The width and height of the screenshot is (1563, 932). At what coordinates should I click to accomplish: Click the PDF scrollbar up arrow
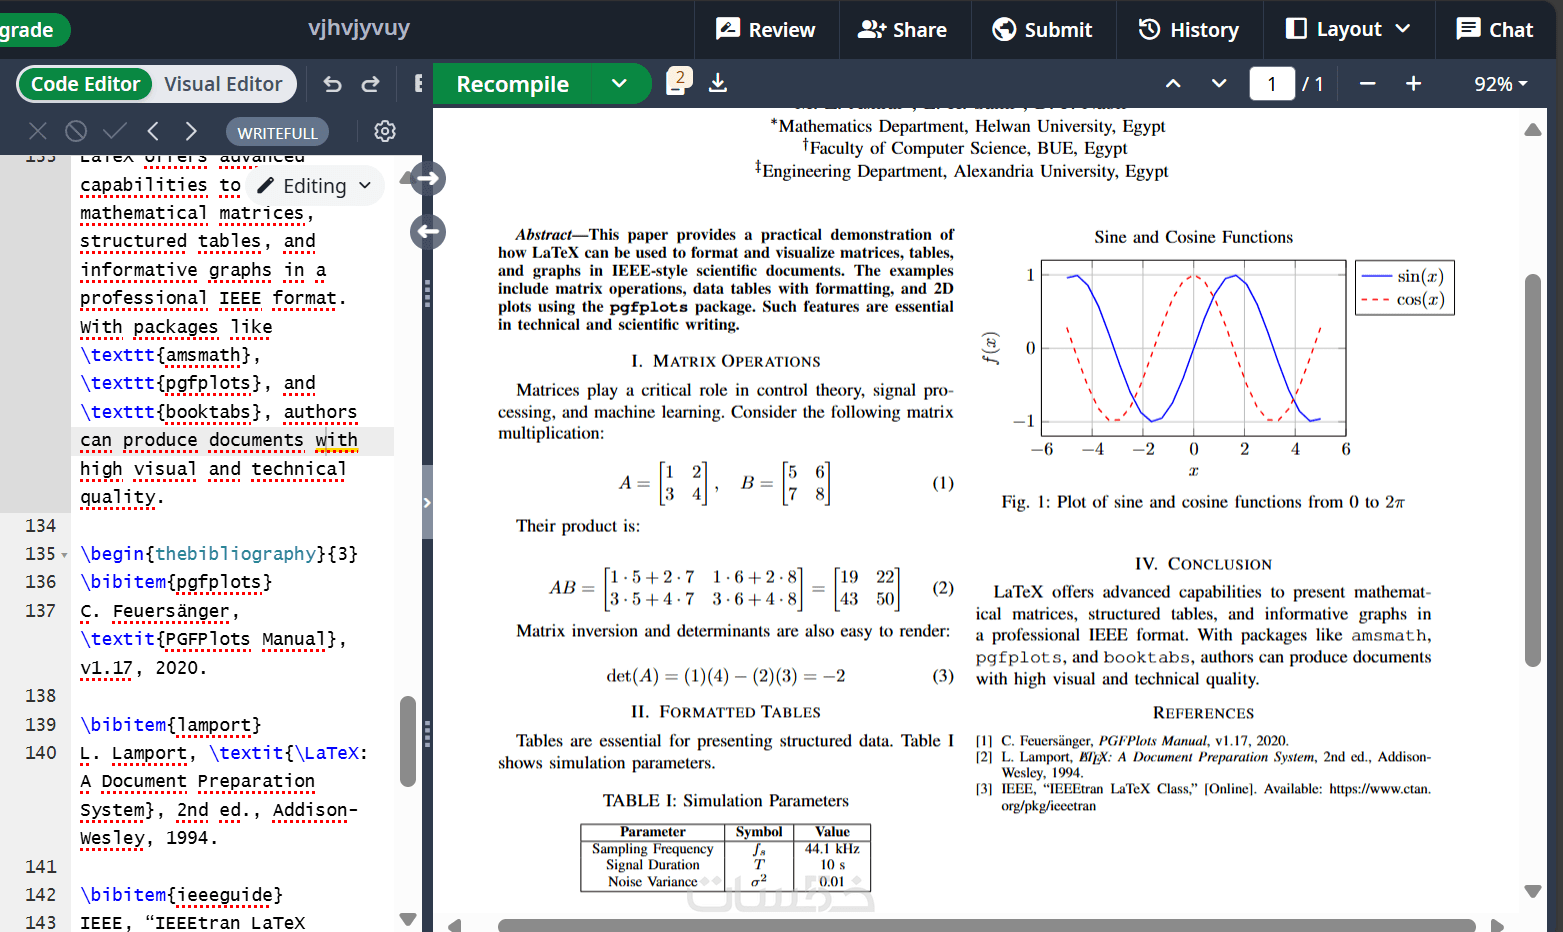pyautogui.click(x=1532, y=130)
